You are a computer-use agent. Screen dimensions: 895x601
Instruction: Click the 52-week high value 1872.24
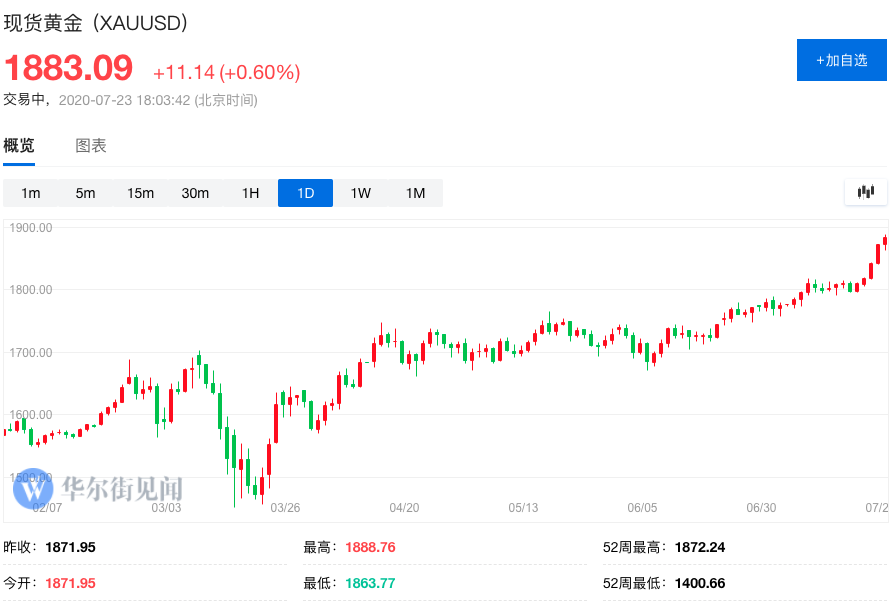coord(700,547)
